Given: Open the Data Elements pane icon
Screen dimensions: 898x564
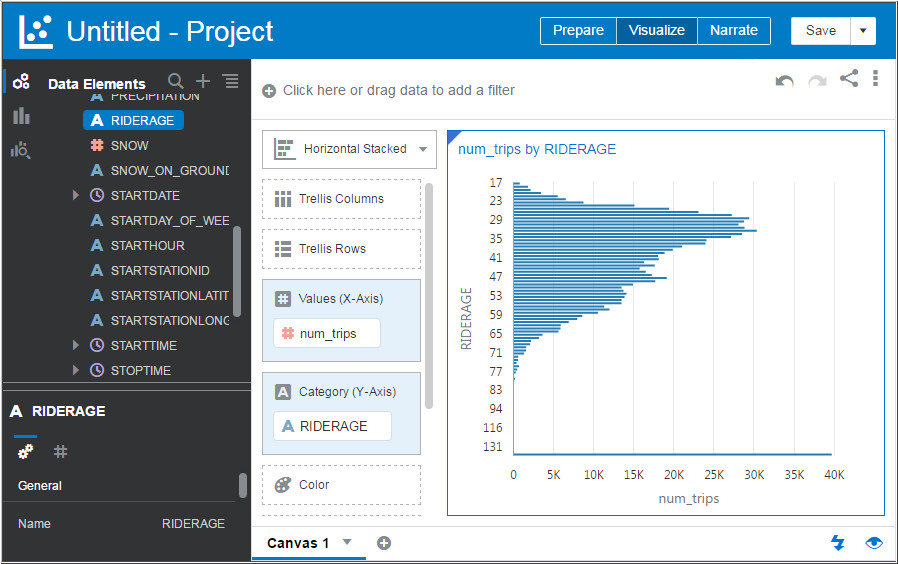Looking at the screenshot, I should coord(21,83).
